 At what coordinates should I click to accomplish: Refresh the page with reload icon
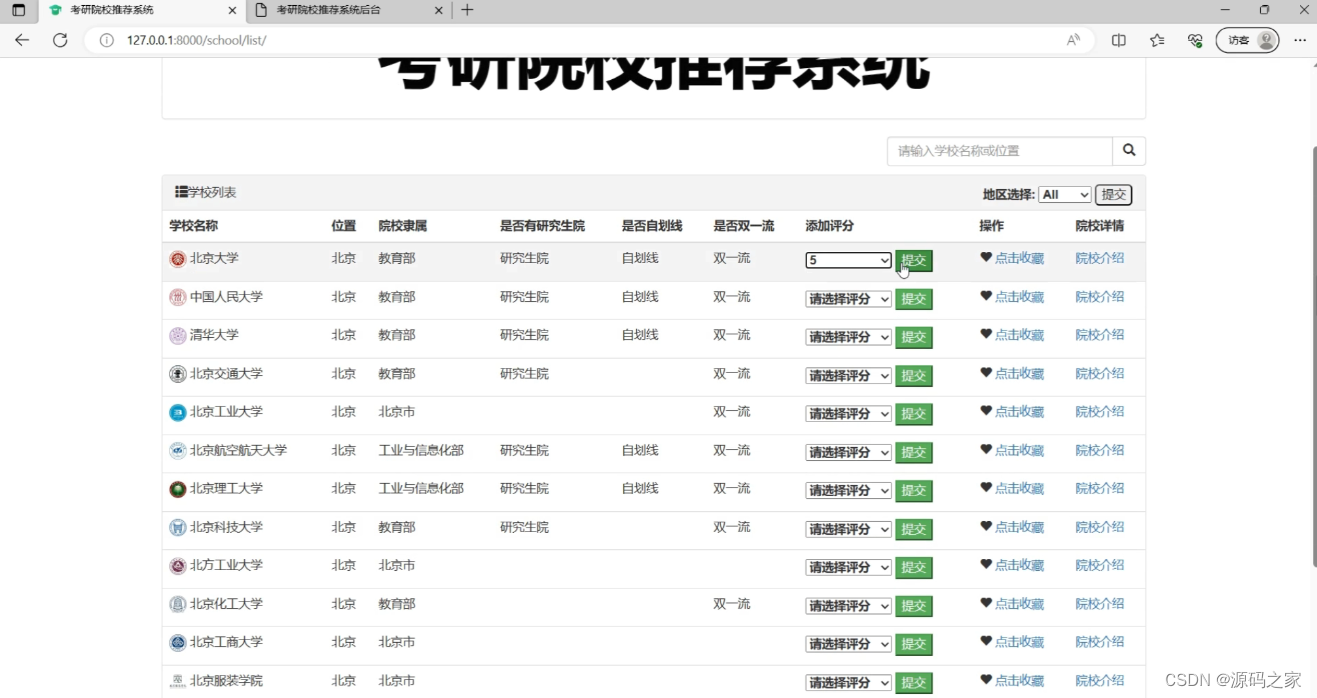(x=60, y=40)
